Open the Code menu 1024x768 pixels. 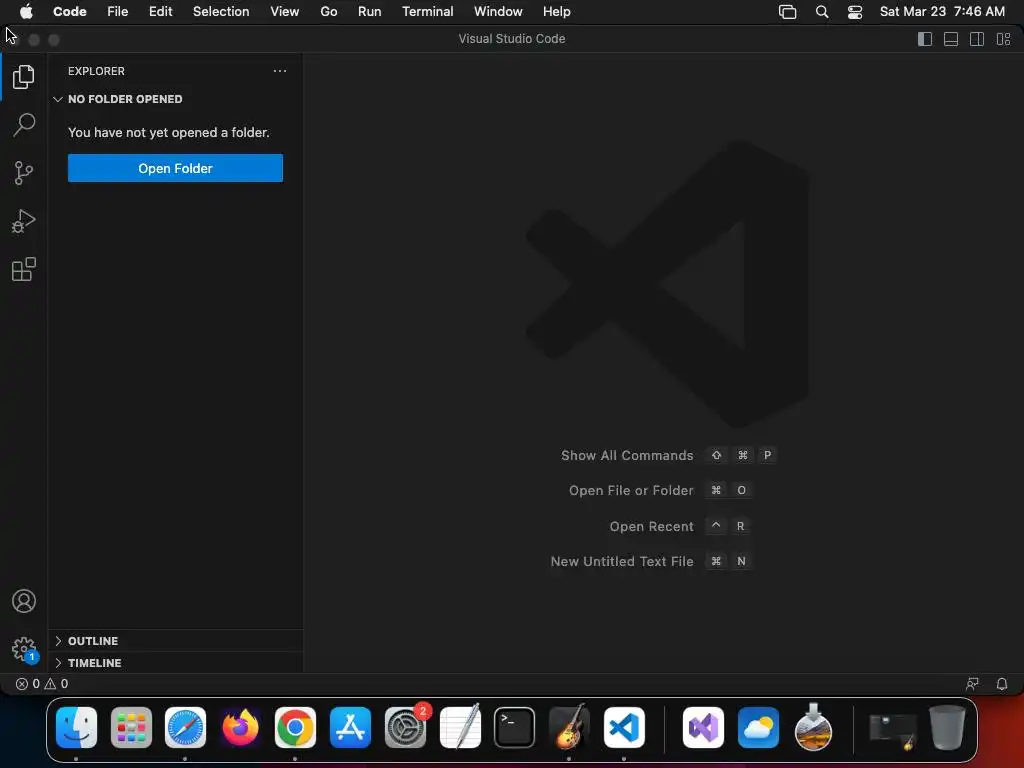point(70,12)
